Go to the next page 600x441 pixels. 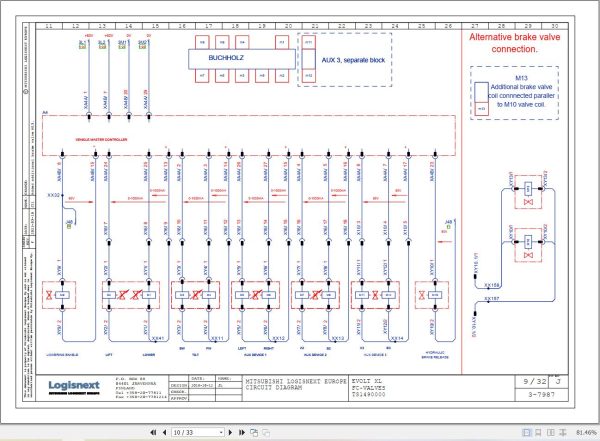coord(230,432)
